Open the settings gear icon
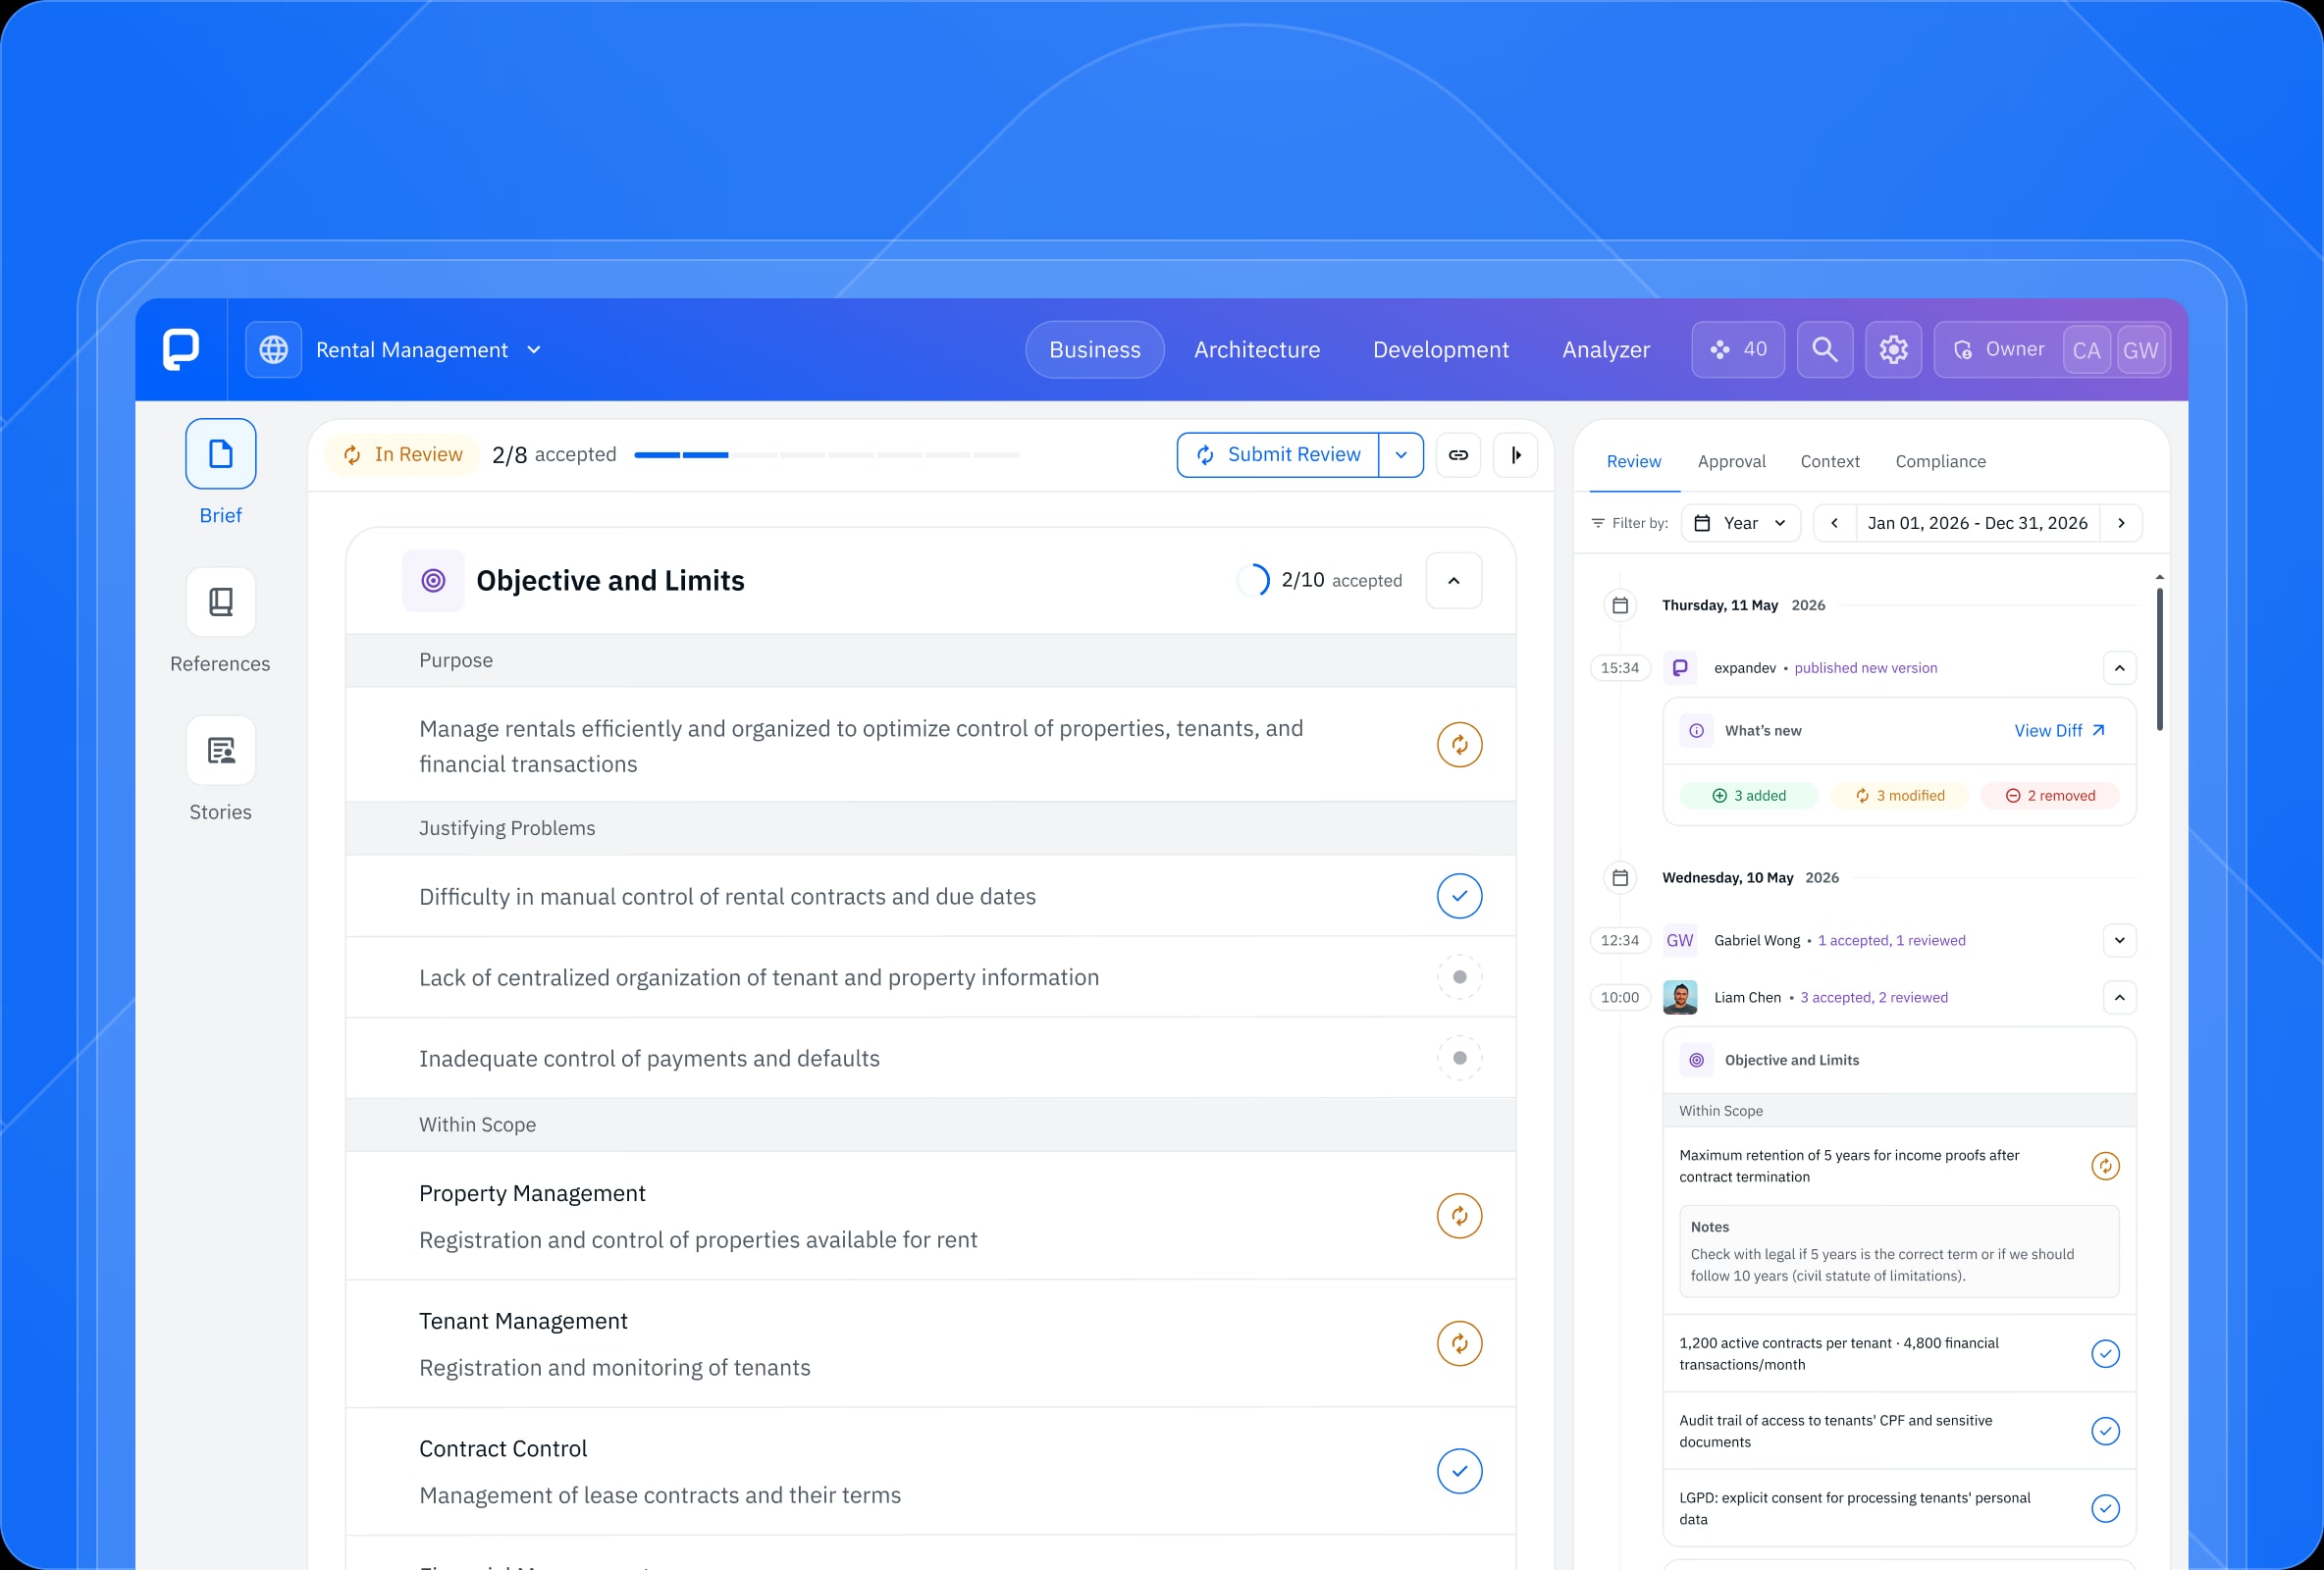 (1893, 349)
